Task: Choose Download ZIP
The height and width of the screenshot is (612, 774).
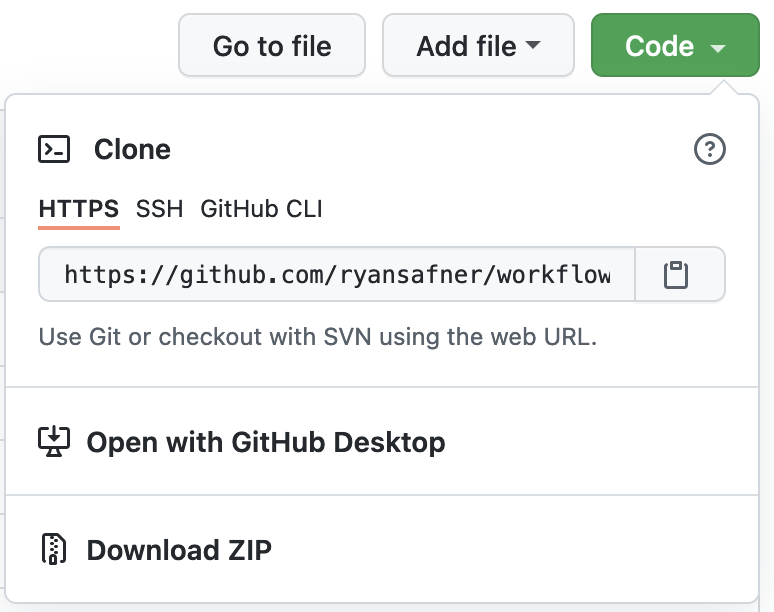Action: [x=382, y=549]
